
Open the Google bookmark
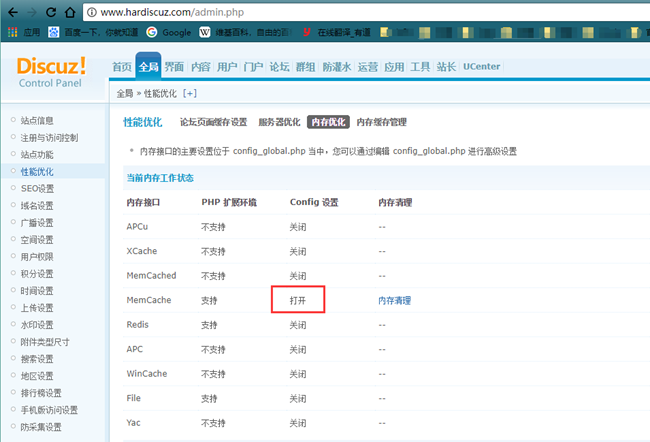click(x=169, y=32)
